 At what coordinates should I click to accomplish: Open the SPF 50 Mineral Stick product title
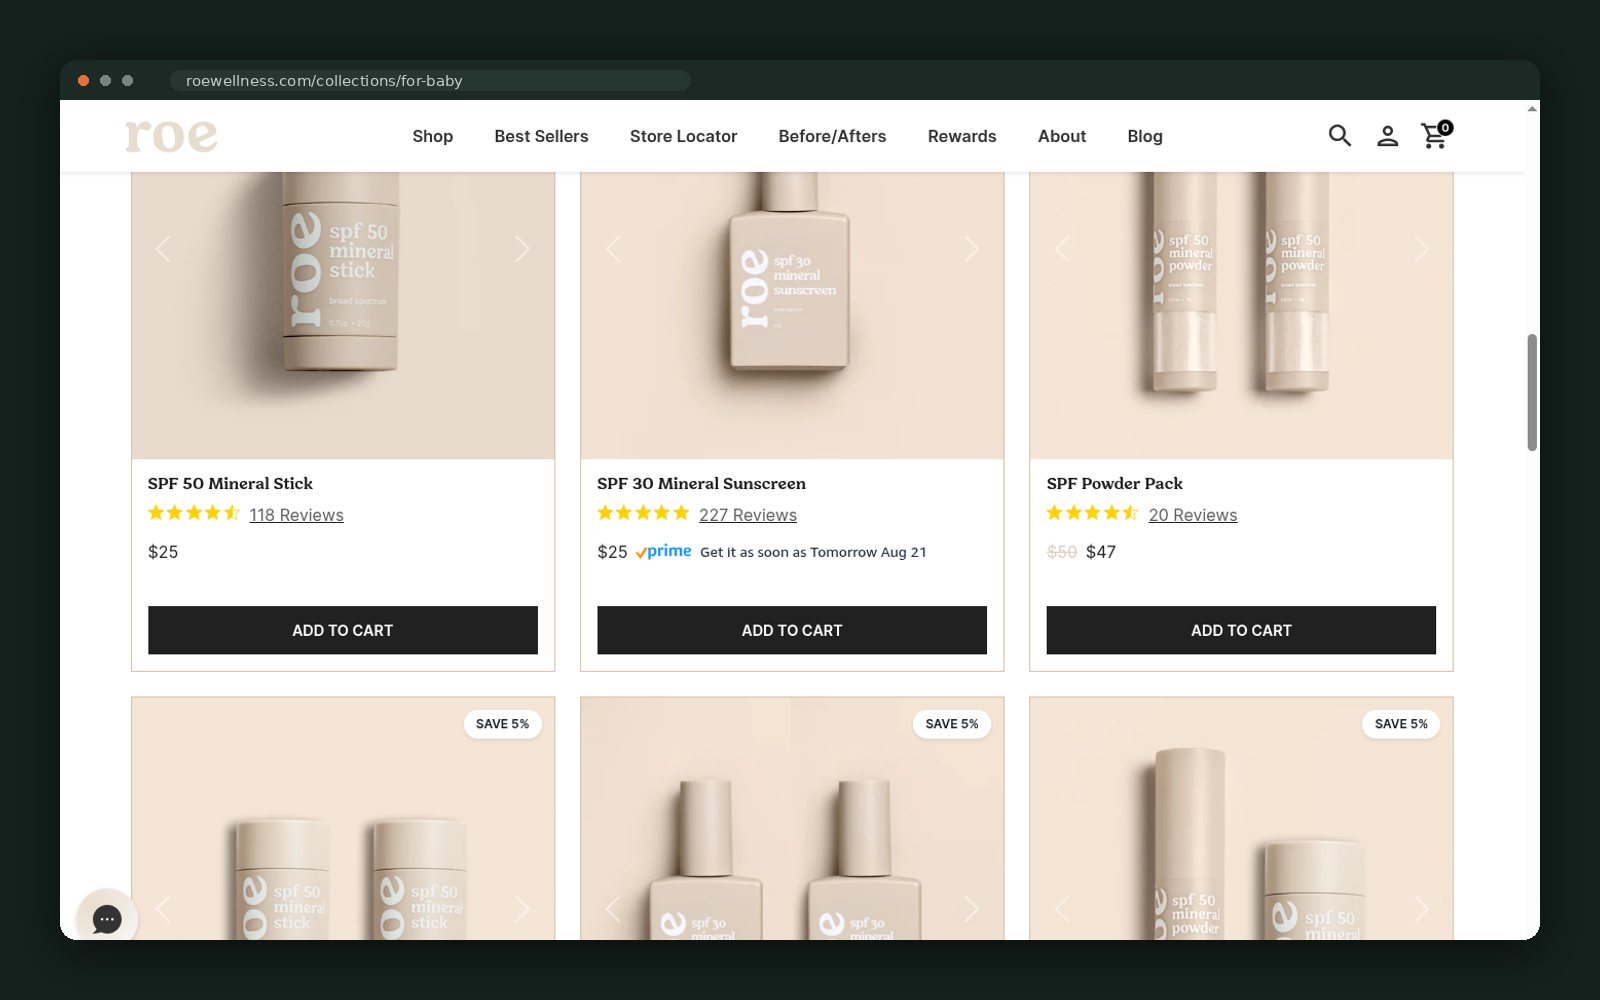[x=230, y=483]
